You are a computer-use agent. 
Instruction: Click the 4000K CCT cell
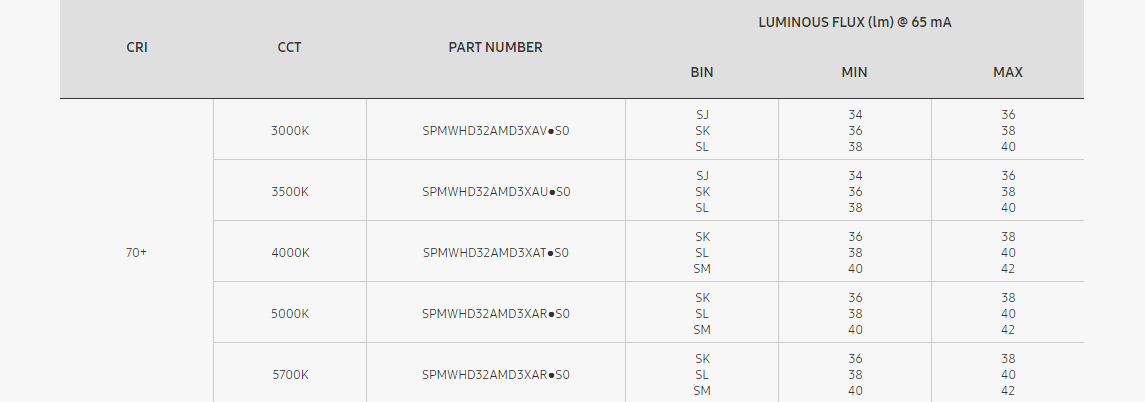click(x=290, y=252)
